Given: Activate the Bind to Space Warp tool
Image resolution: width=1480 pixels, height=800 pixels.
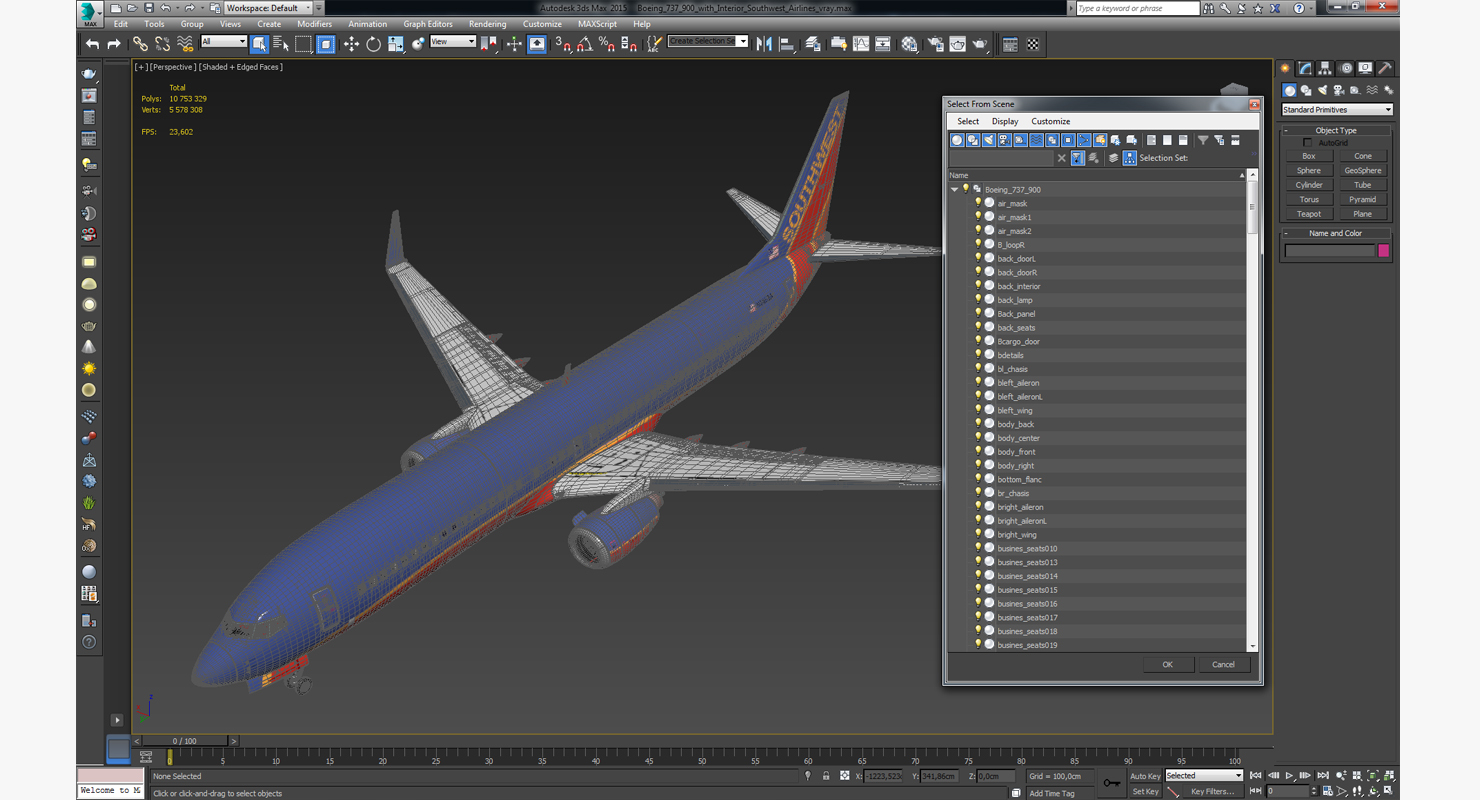Looking at the screenshot, I should point(185,44).
